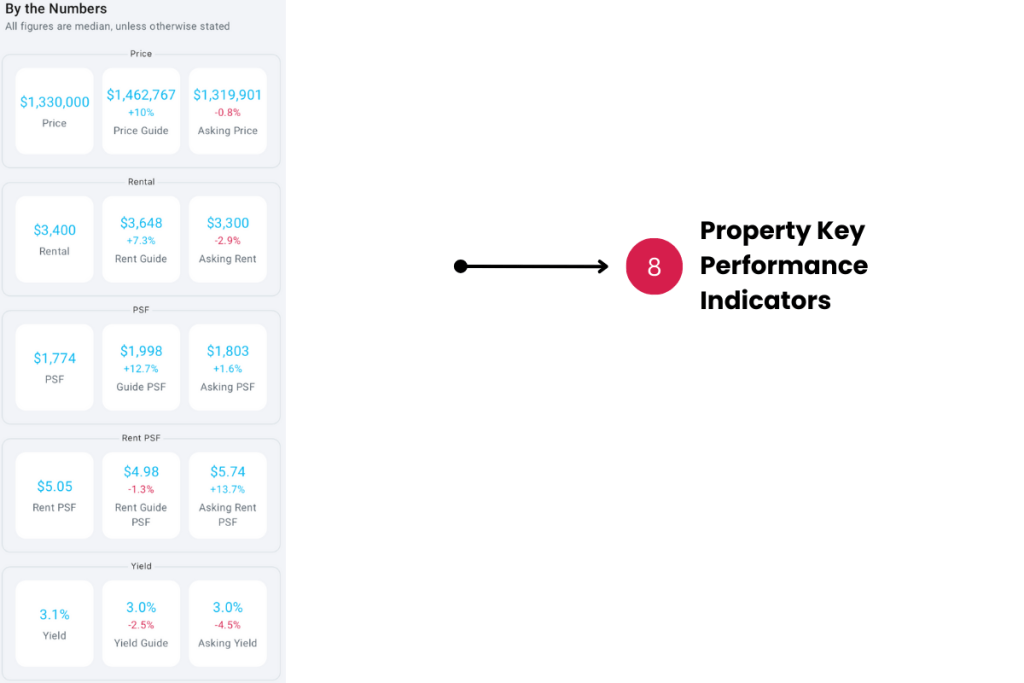1024x683 pixels.
Task: Open the $3,300 Asking Rent card
Action: pyautogui.click(x=227, y=239)
